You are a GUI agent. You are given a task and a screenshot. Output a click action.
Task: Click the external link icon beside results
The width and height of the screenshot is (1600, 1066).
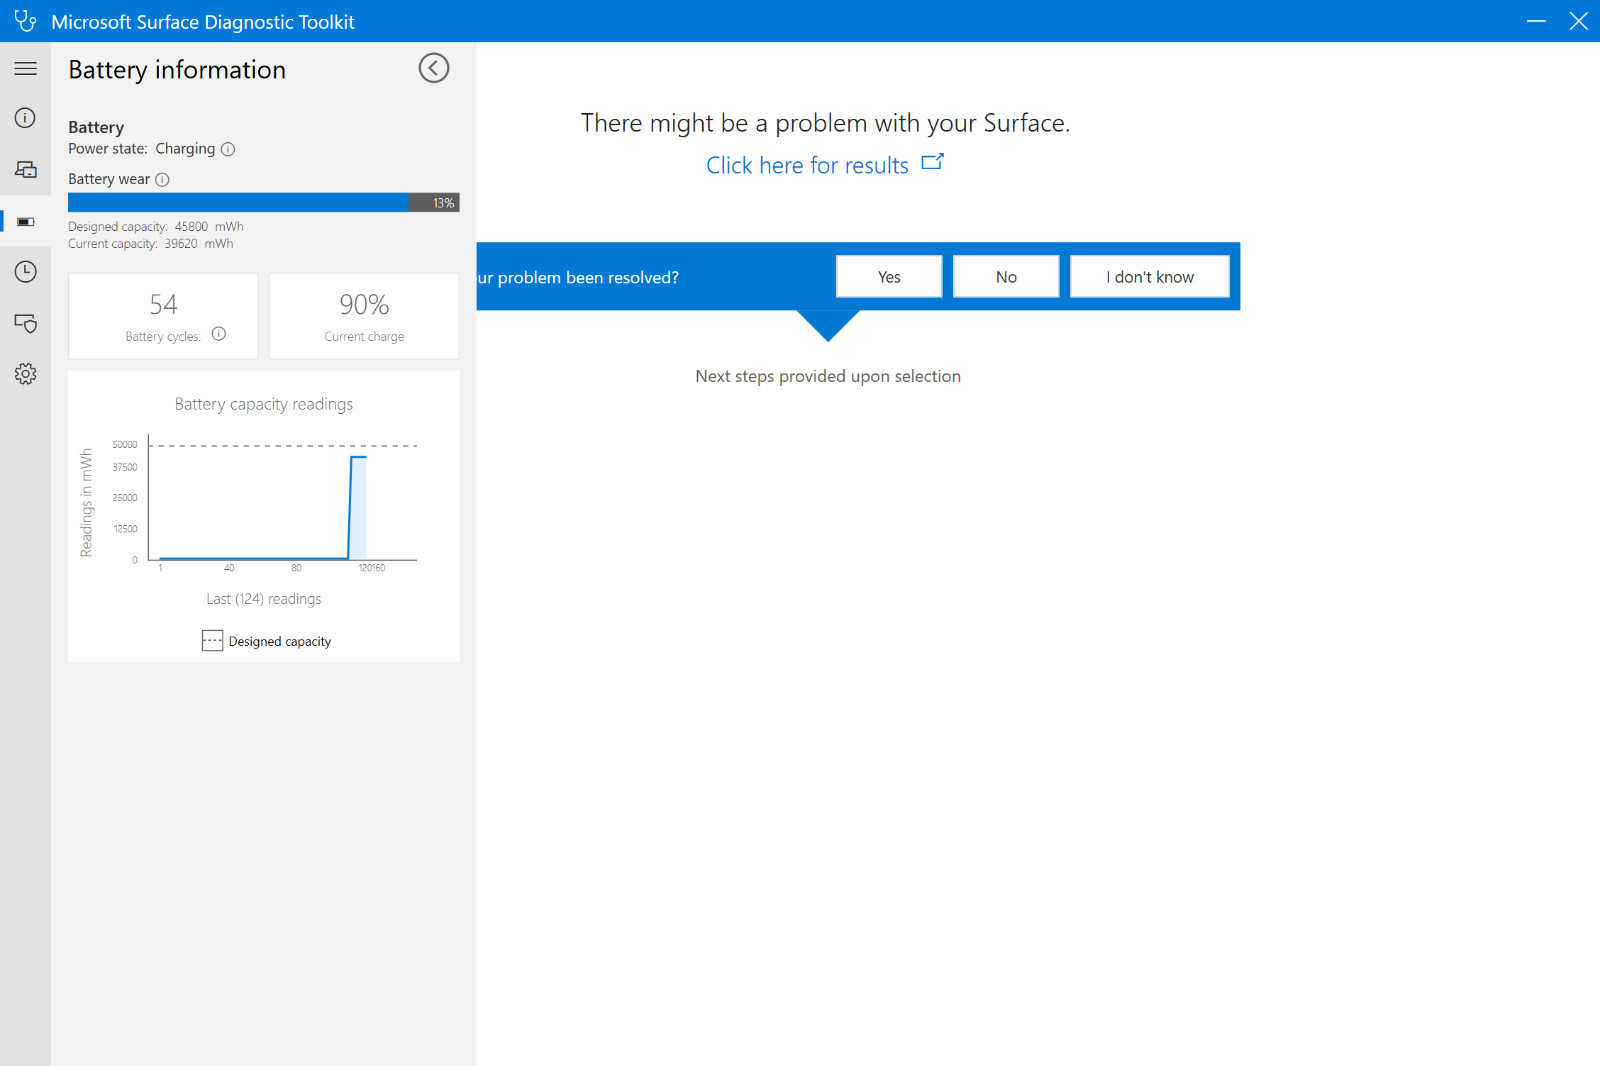pos(932,162)
